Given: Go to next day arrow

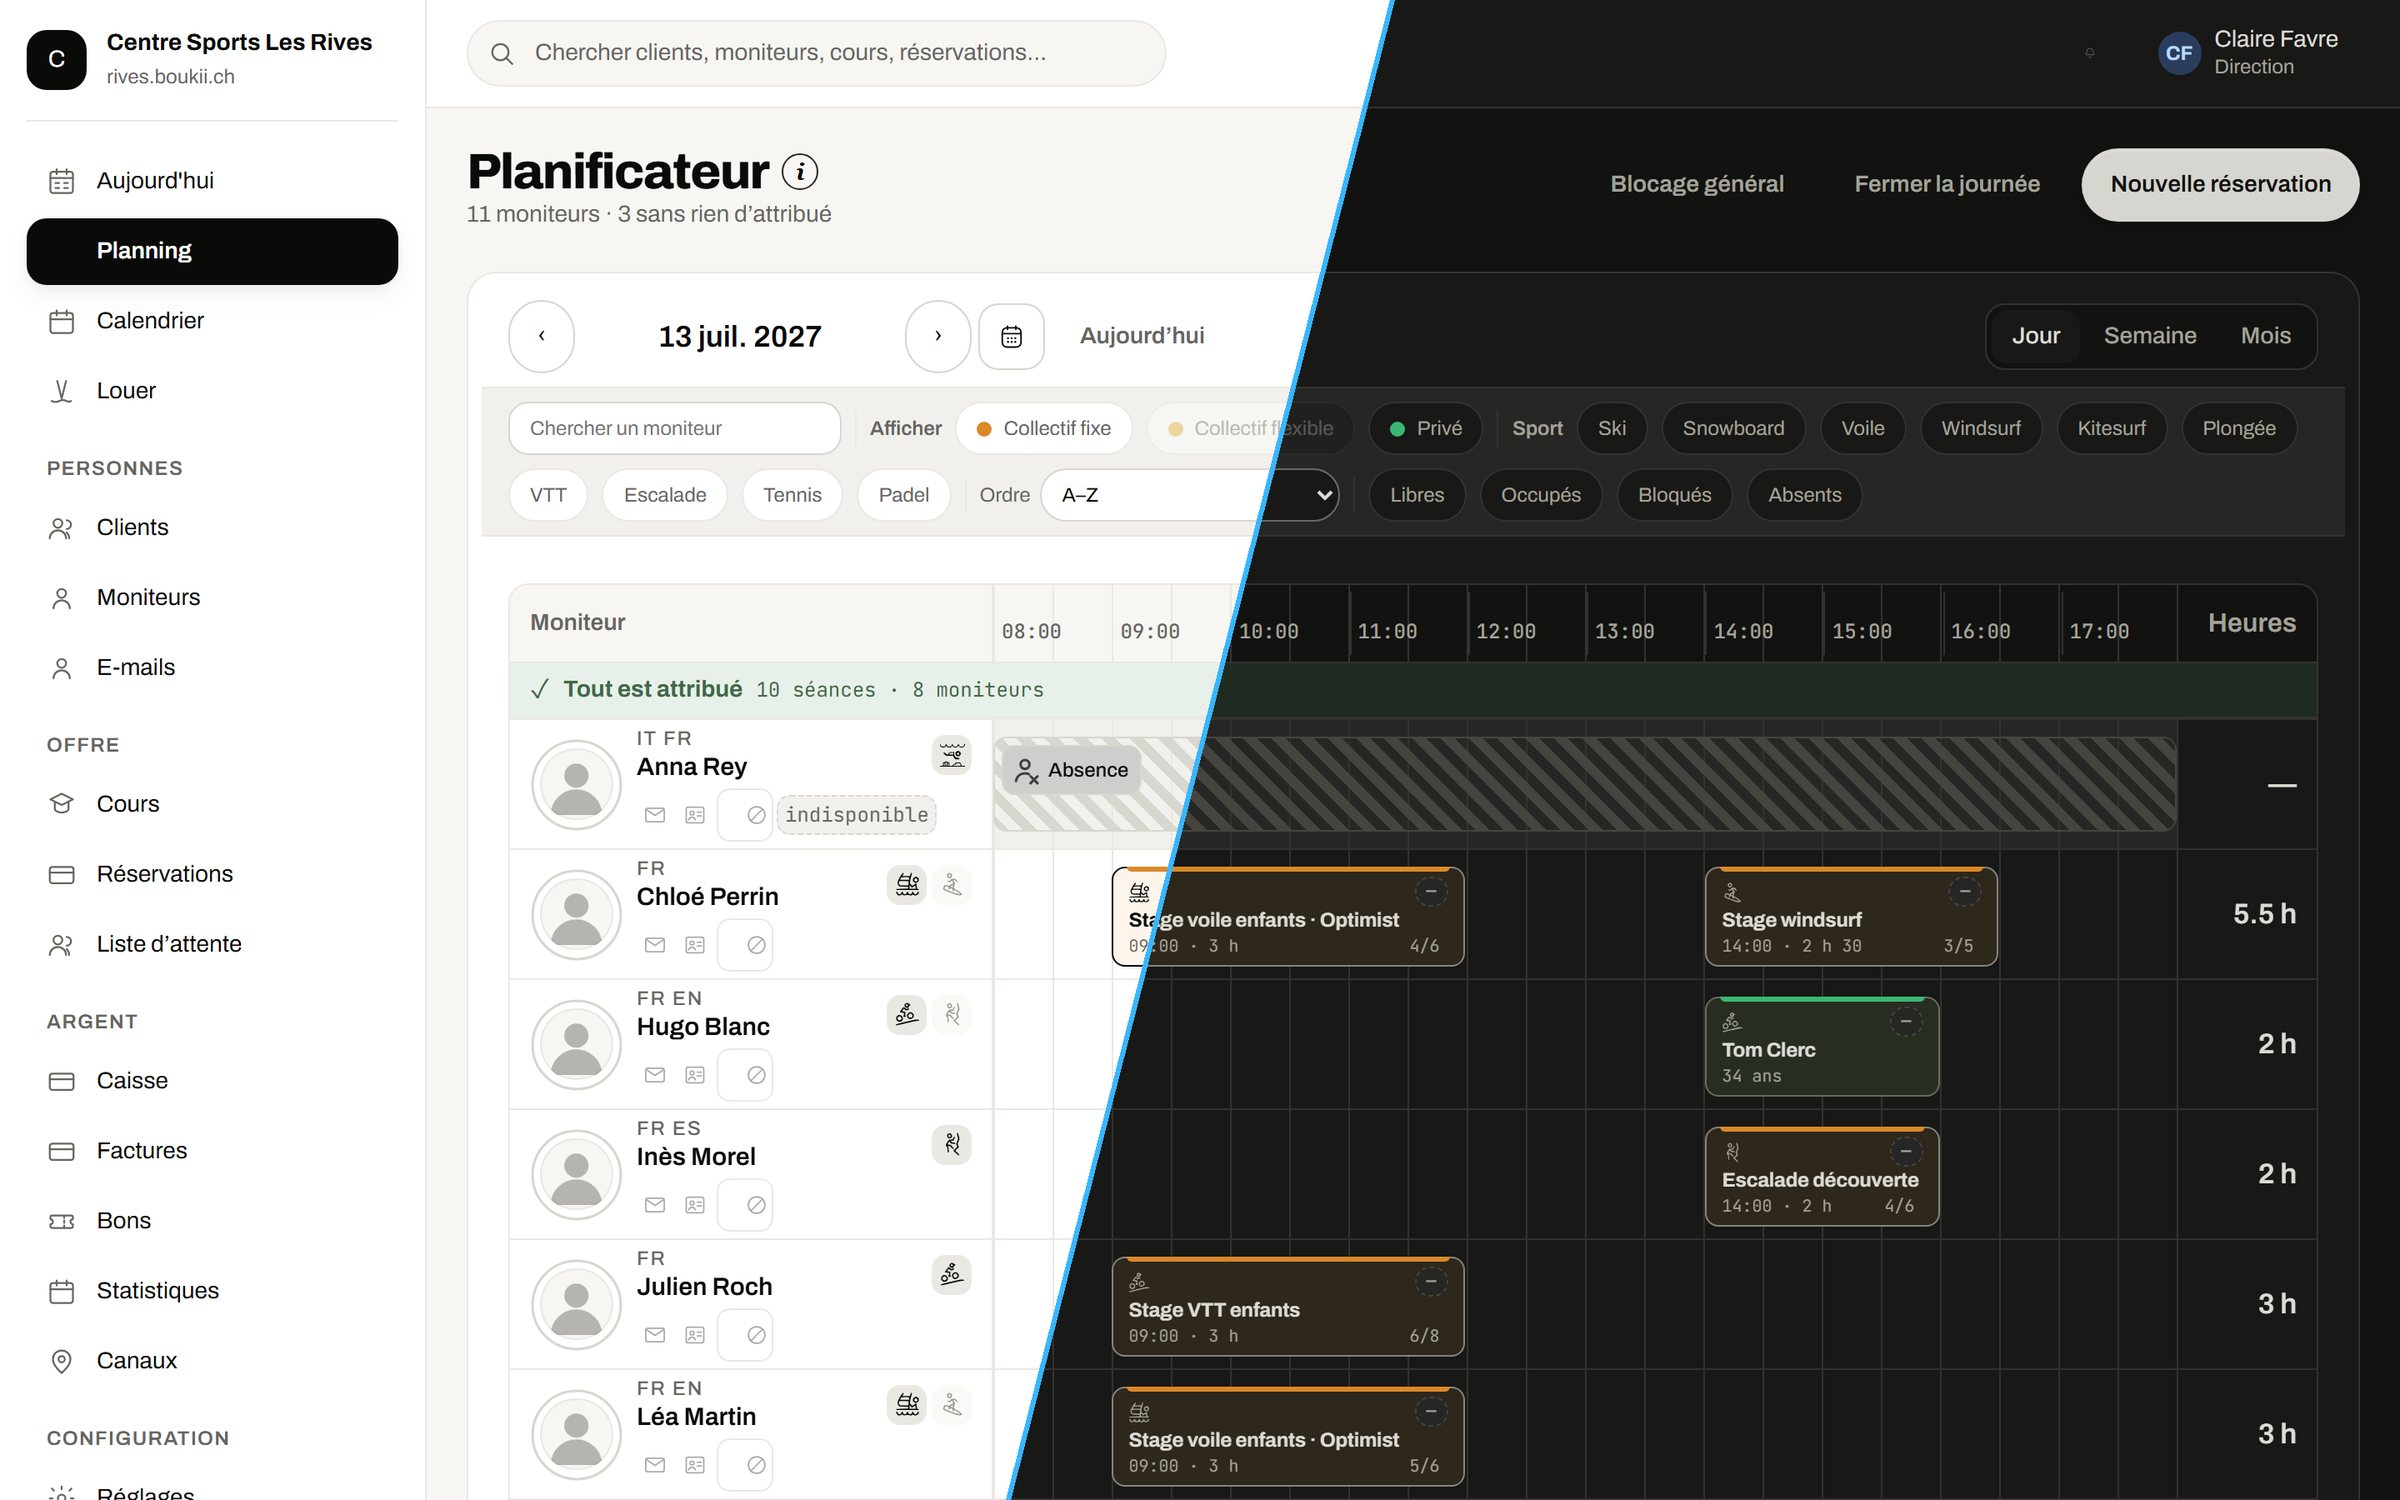Looking at the screenshot, I should pos(937,336).
